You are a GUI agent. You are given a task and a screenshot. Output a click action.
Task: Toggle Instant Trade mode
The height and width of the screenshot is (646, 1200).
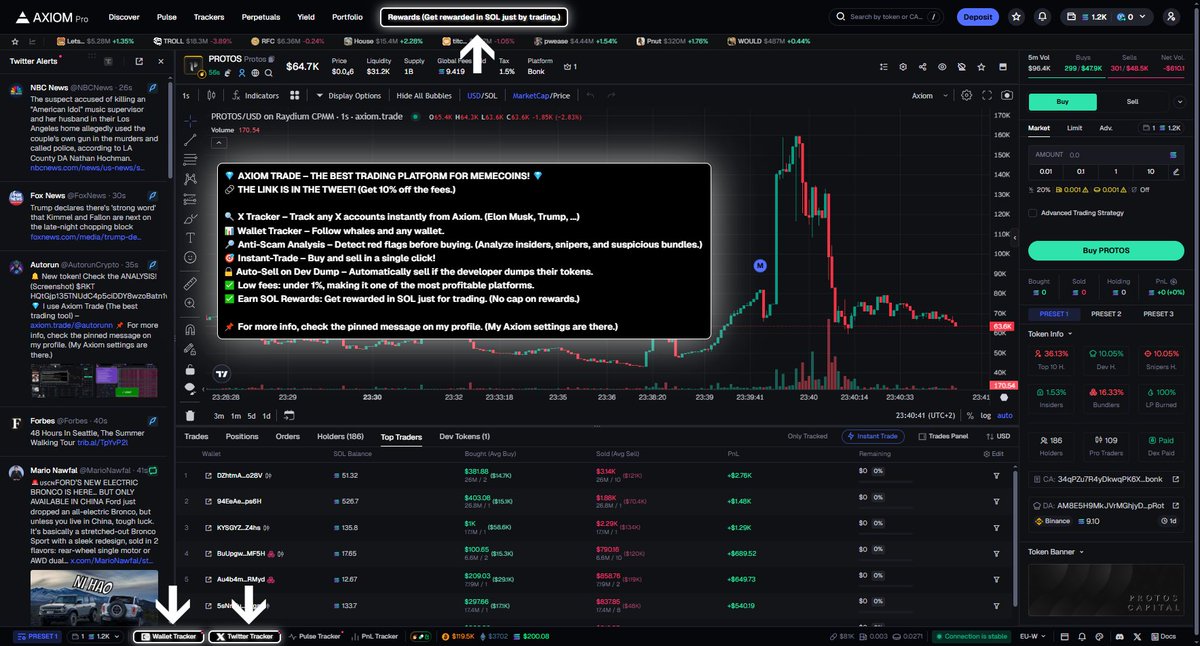(875, 437)
